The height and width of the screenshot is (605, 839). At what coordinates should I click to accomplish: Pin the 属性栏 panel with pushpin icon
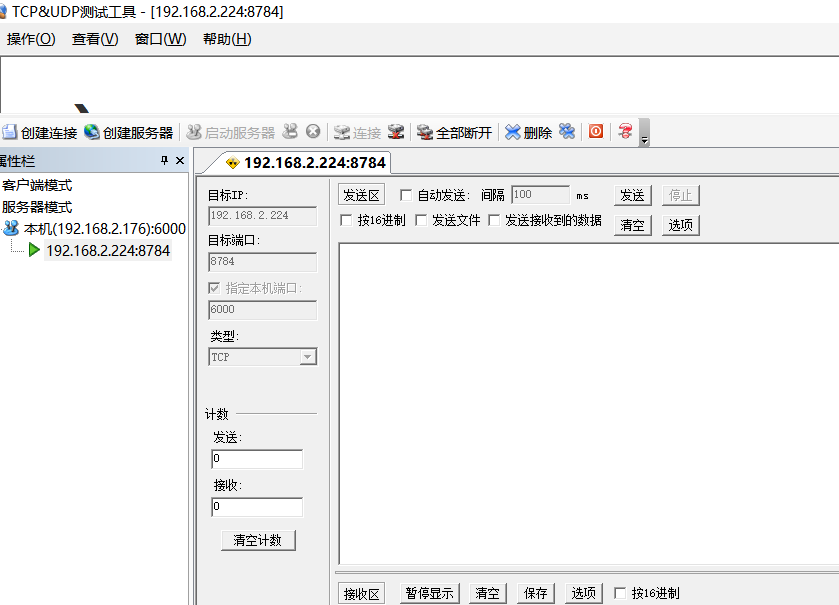pyautogui.click(x=165, y=161)
